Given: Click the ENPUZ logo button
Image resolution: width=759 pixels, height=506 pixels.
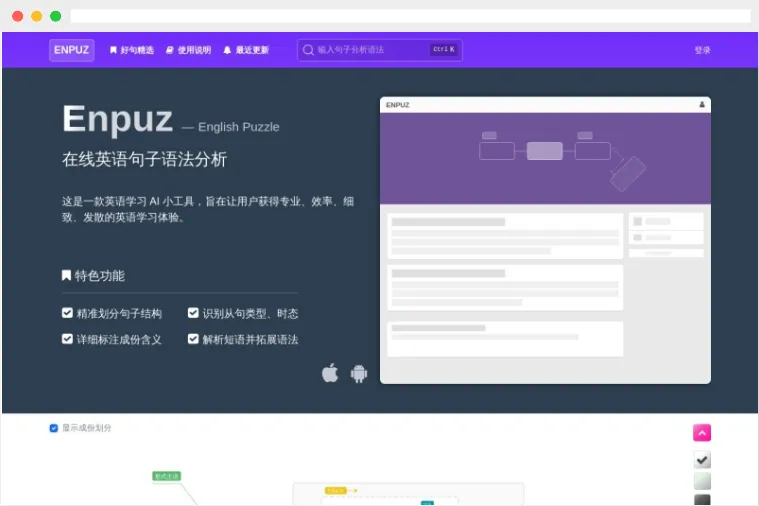Looking at the screenshot, I should click(72, 50).
